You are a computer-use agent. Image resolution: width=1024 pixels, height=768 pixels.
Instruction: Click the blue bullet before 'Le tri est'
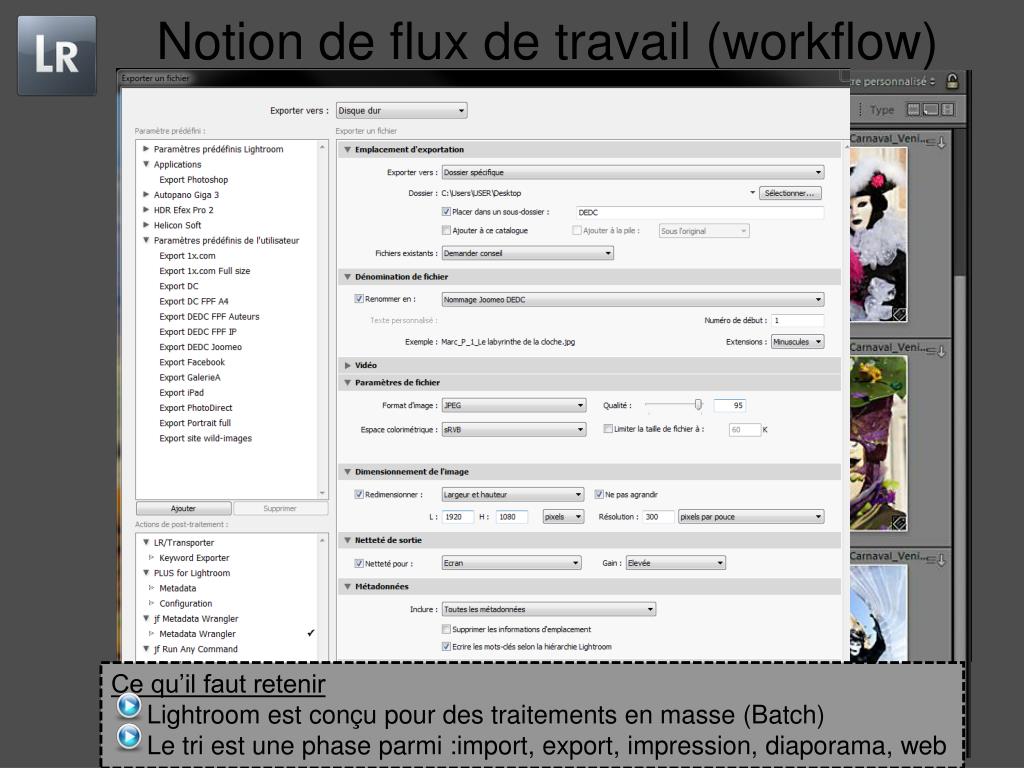(x=129, y=736)
